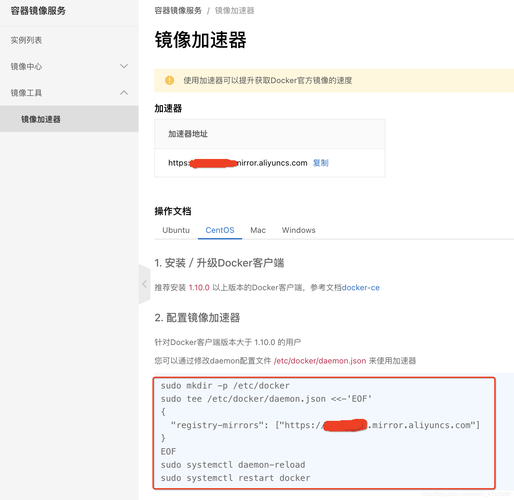Click the 'sudo tee /etc/docker/daemon.json' line

click(x=266, y=399)
